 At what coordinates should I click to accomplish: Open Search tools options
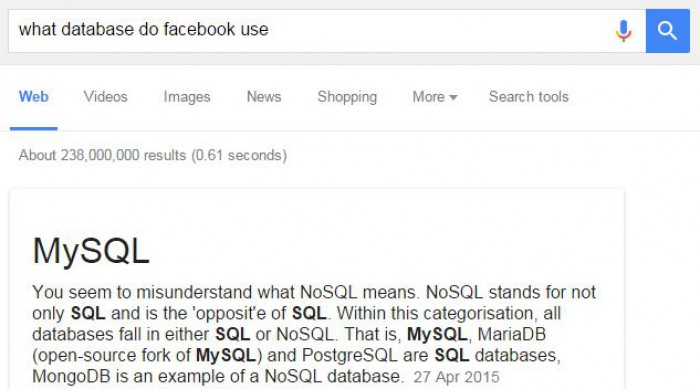click(529, 96)
